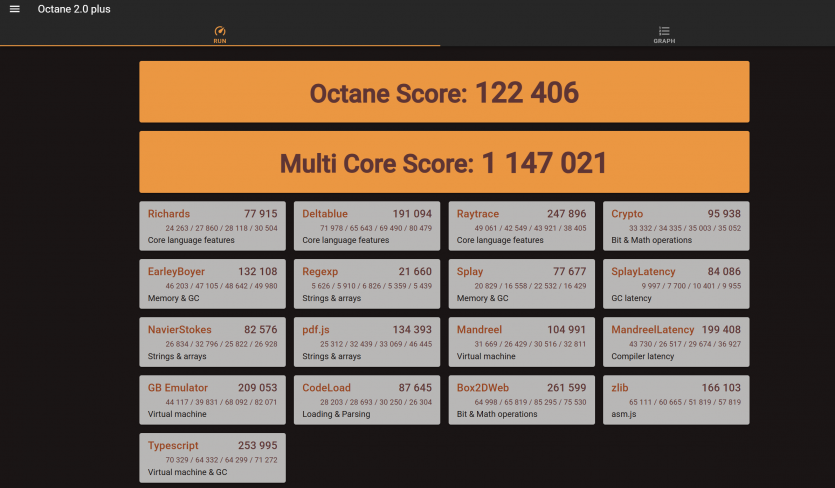Click the Box2DWeb benchmark card
The image size is (835, 488).
[x=521, y=400]
